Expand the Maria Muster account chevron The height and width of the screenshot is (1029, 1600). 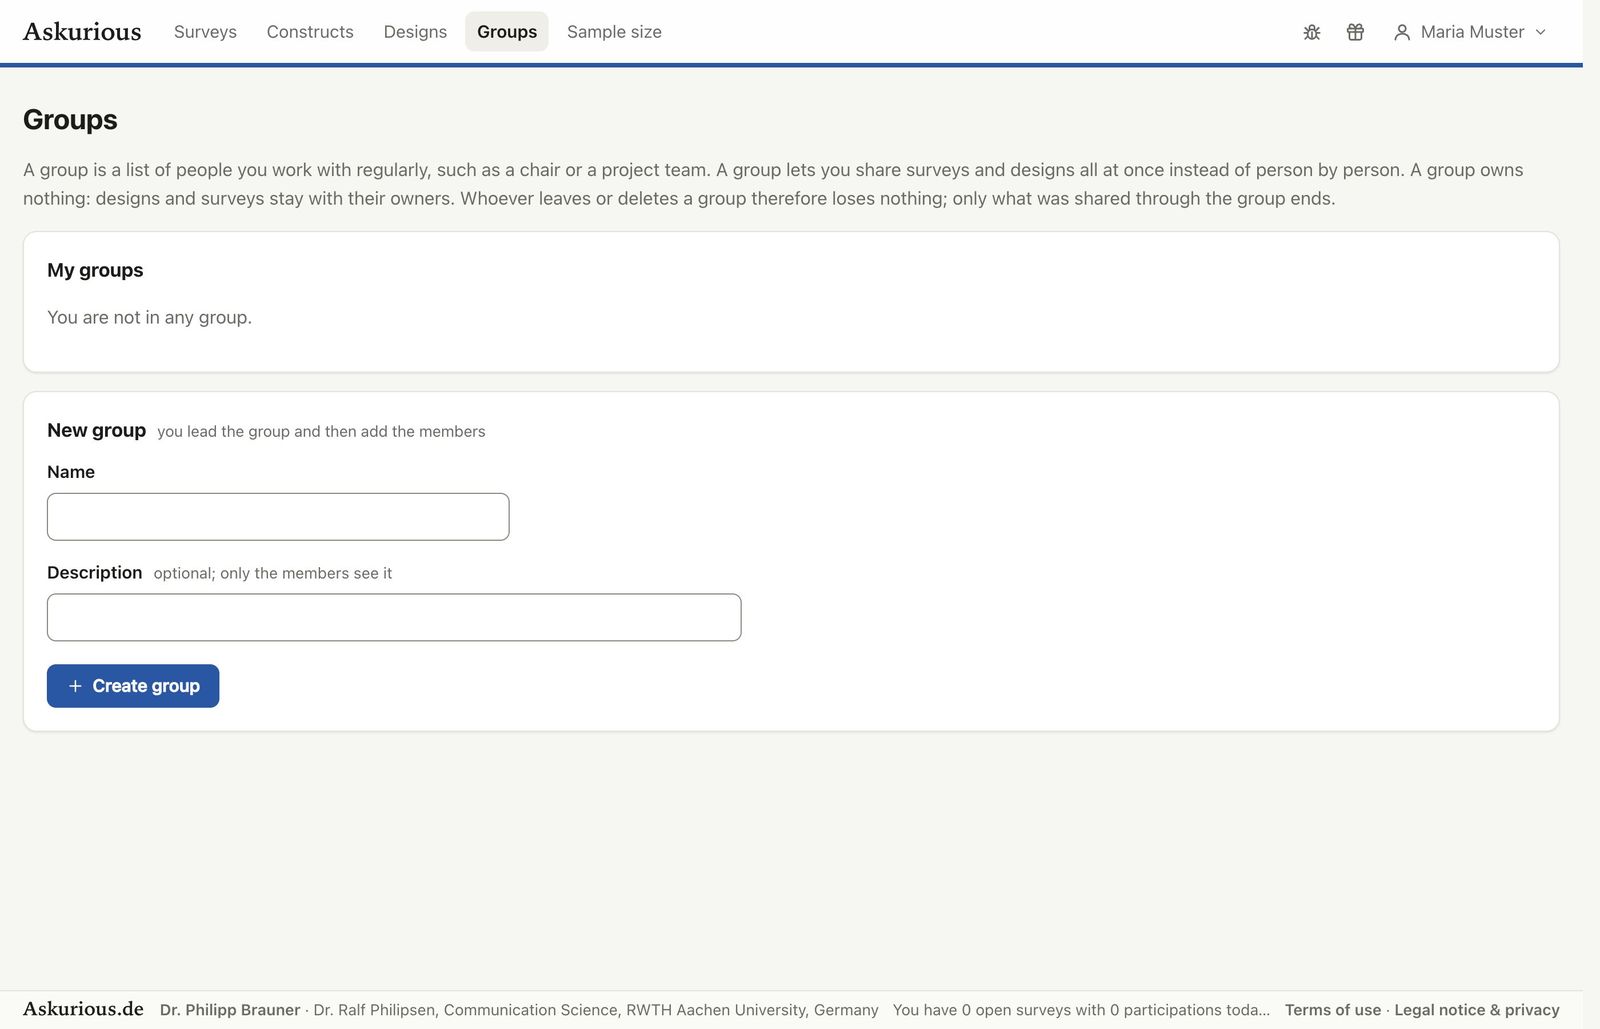(1540, 32)
